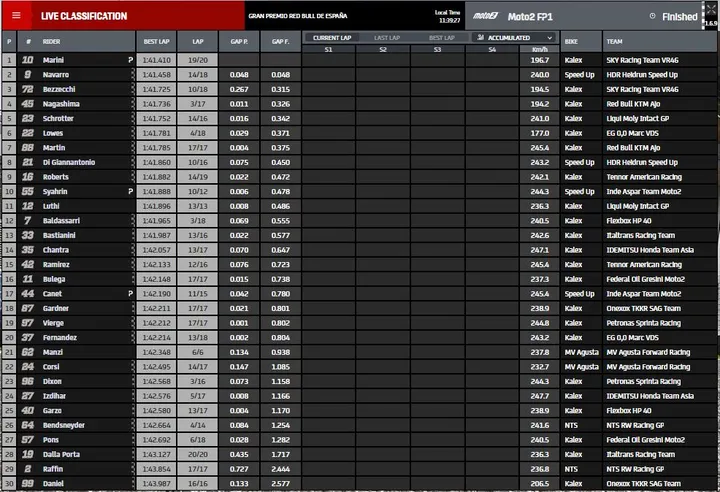This screenshot has height=492, width=720.
Task: Click Red Bull KTM Ajo in Martin's row
Action: point(633,147)
